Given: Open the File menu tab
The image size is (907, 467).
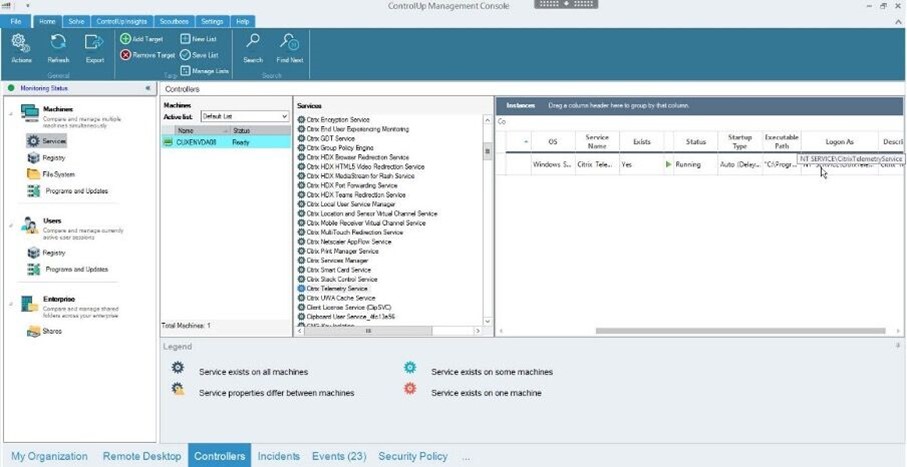Looking at the screenshot, I should tap(16, 21).
